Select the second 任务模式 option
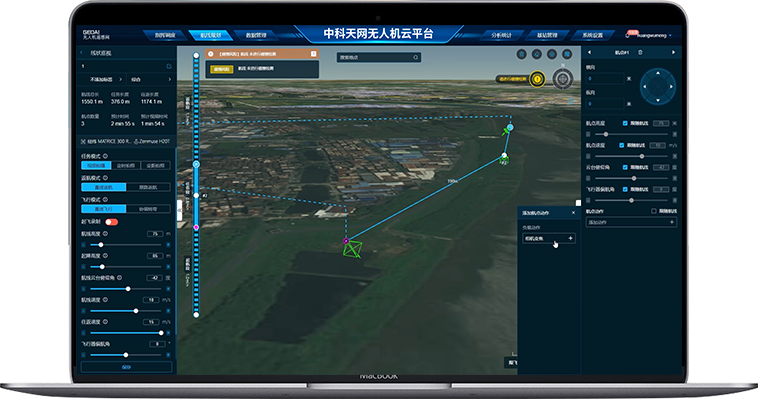 point(126,165)
